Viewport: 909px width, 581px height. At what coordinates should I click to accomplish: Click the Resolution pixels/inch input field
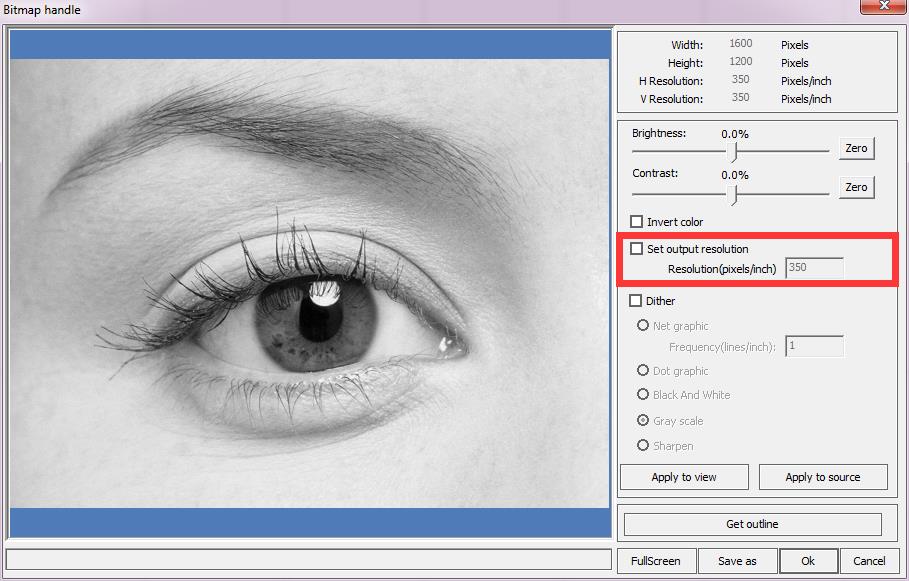click(x=814, y=268)
